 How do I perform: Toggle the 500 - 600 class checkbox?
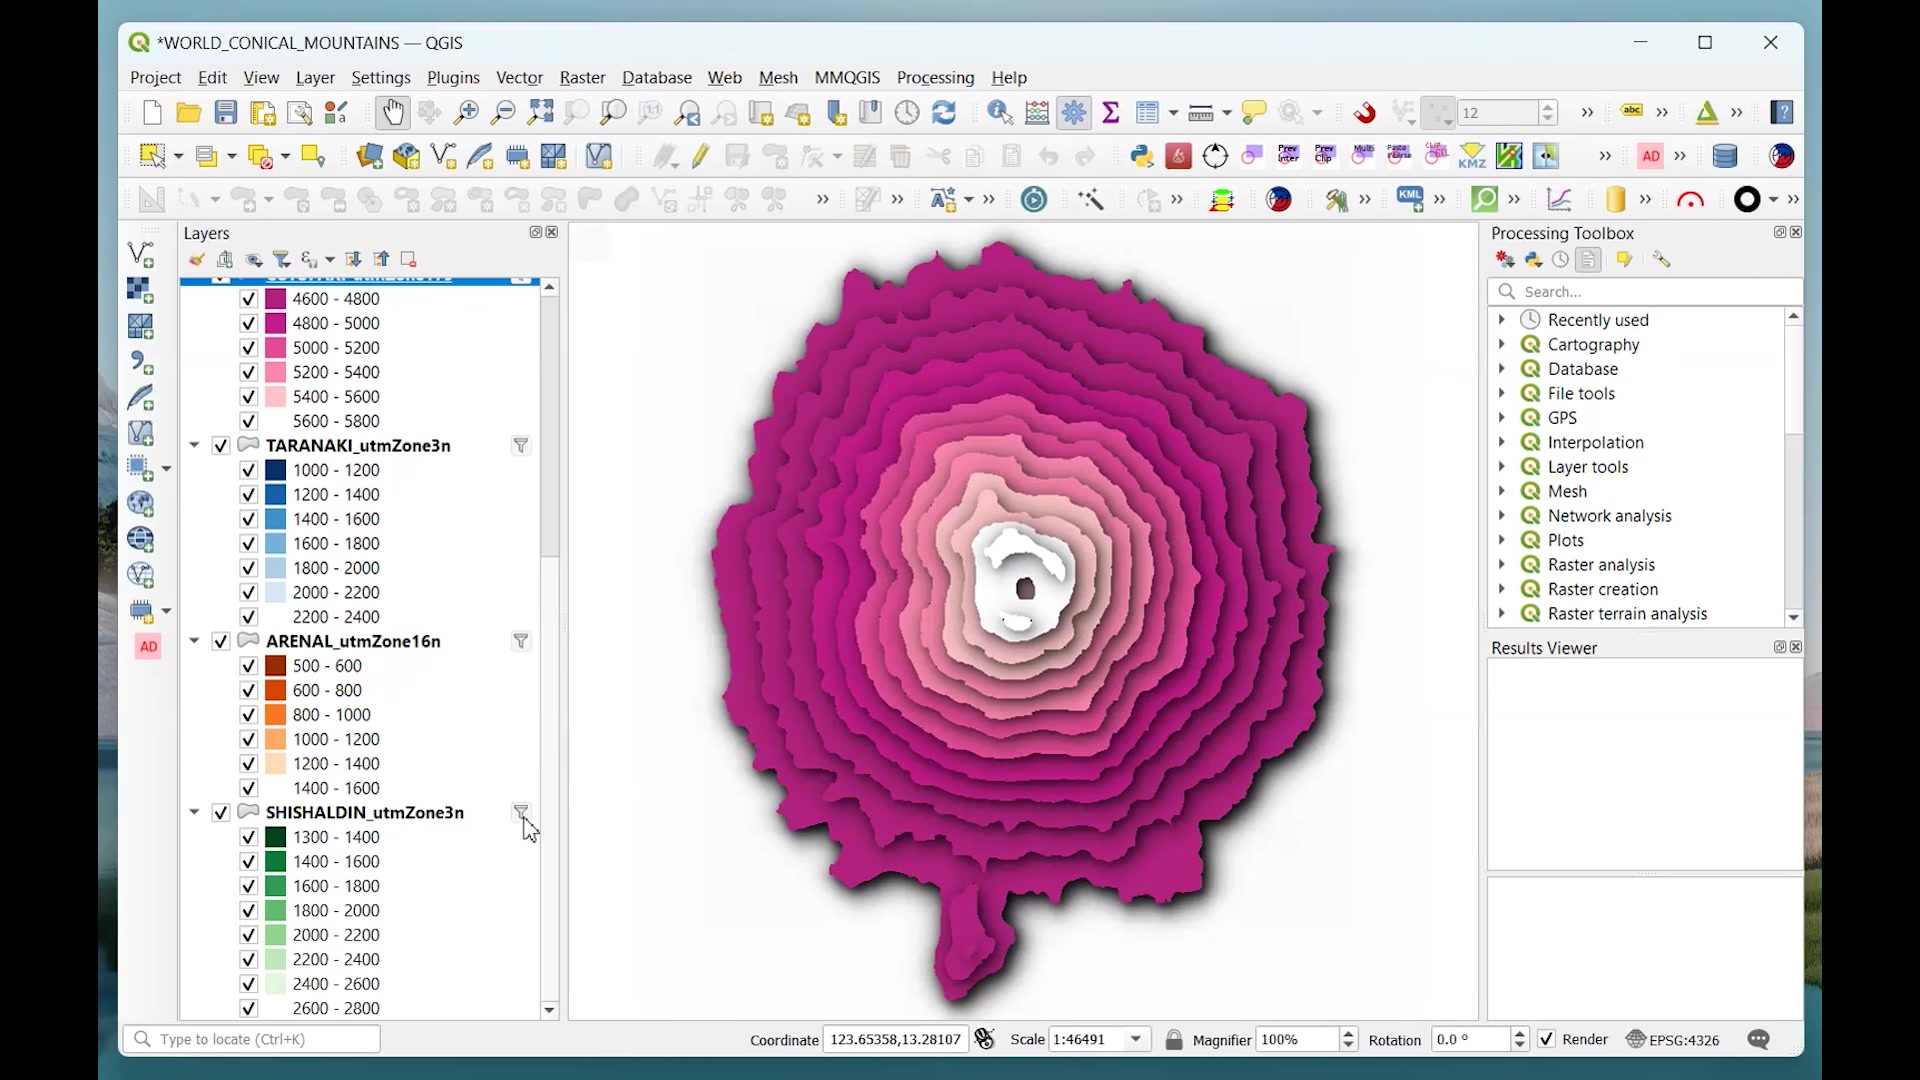point(249,666)
